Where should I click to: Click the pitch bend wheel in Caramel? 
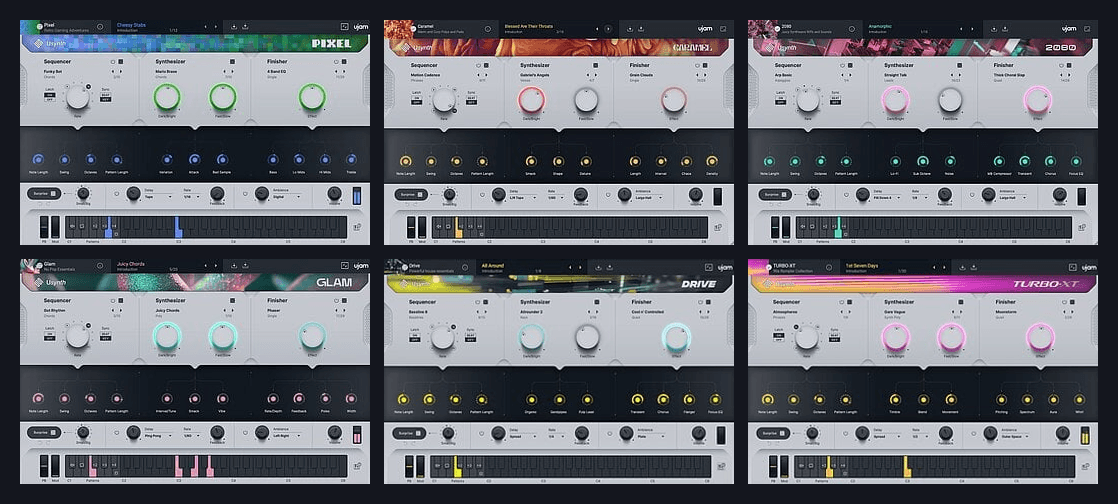[x=411, y=228]
